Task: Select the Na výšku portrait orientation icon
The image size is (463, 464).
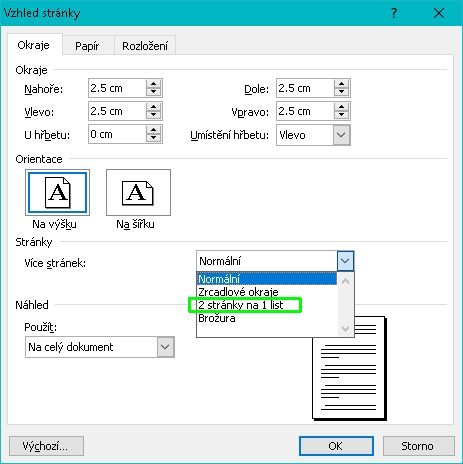Action: point(57,192)
